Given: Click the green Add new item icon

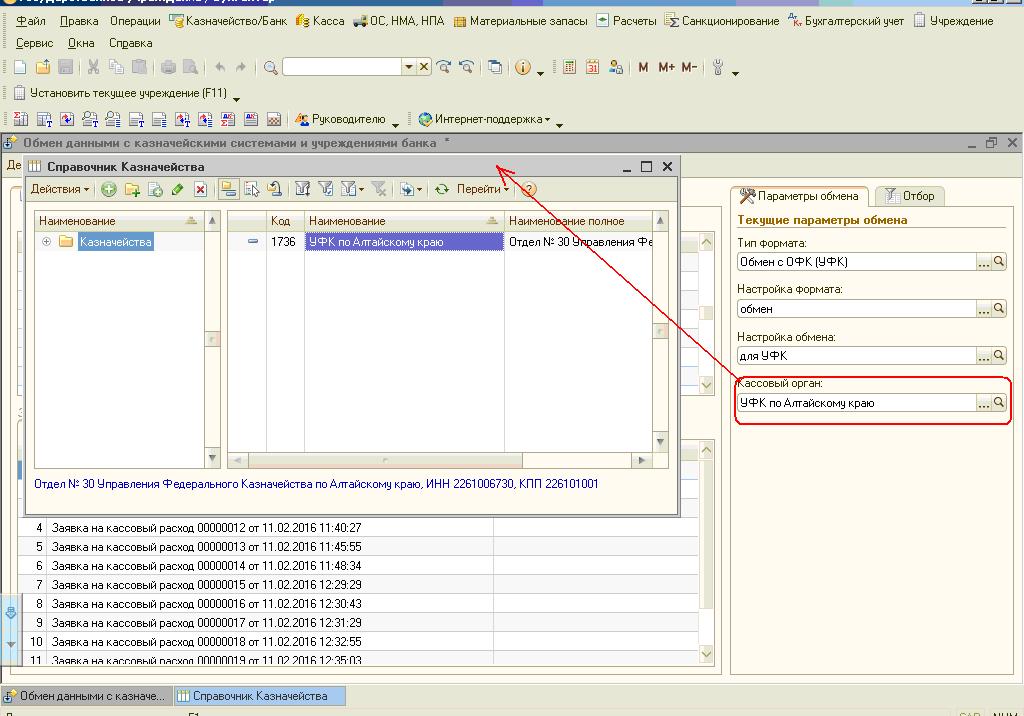Looking at the screenshot, I should 109,189.
